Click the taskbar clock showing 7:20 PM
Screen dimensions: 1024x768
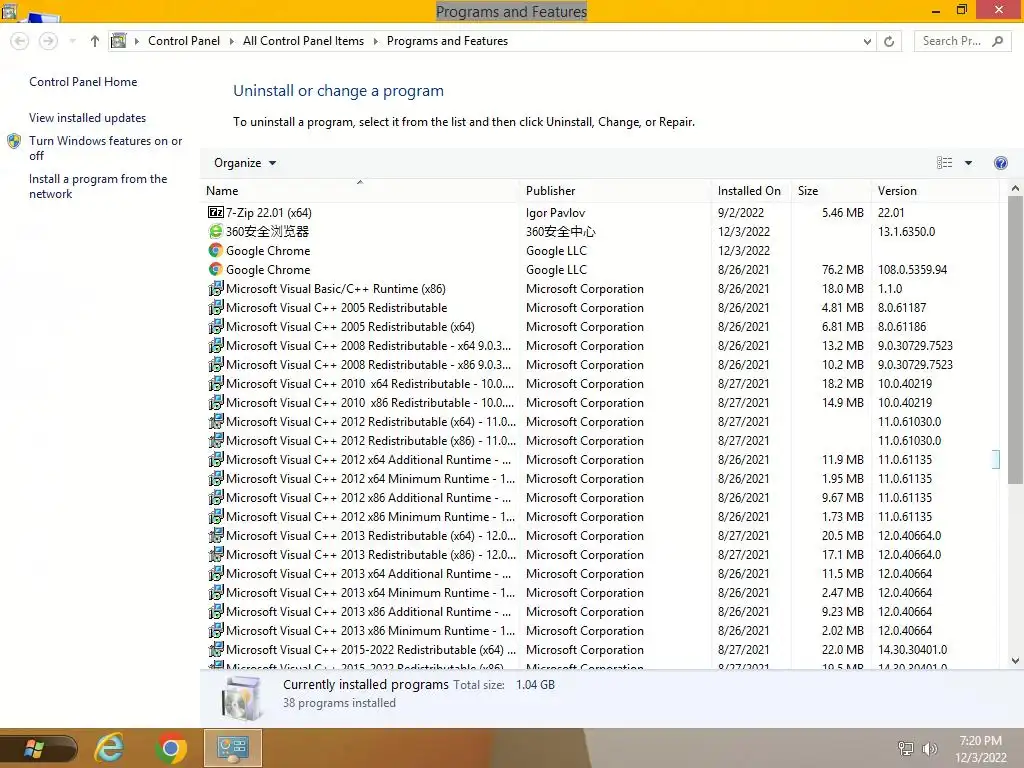click(980, 748)
